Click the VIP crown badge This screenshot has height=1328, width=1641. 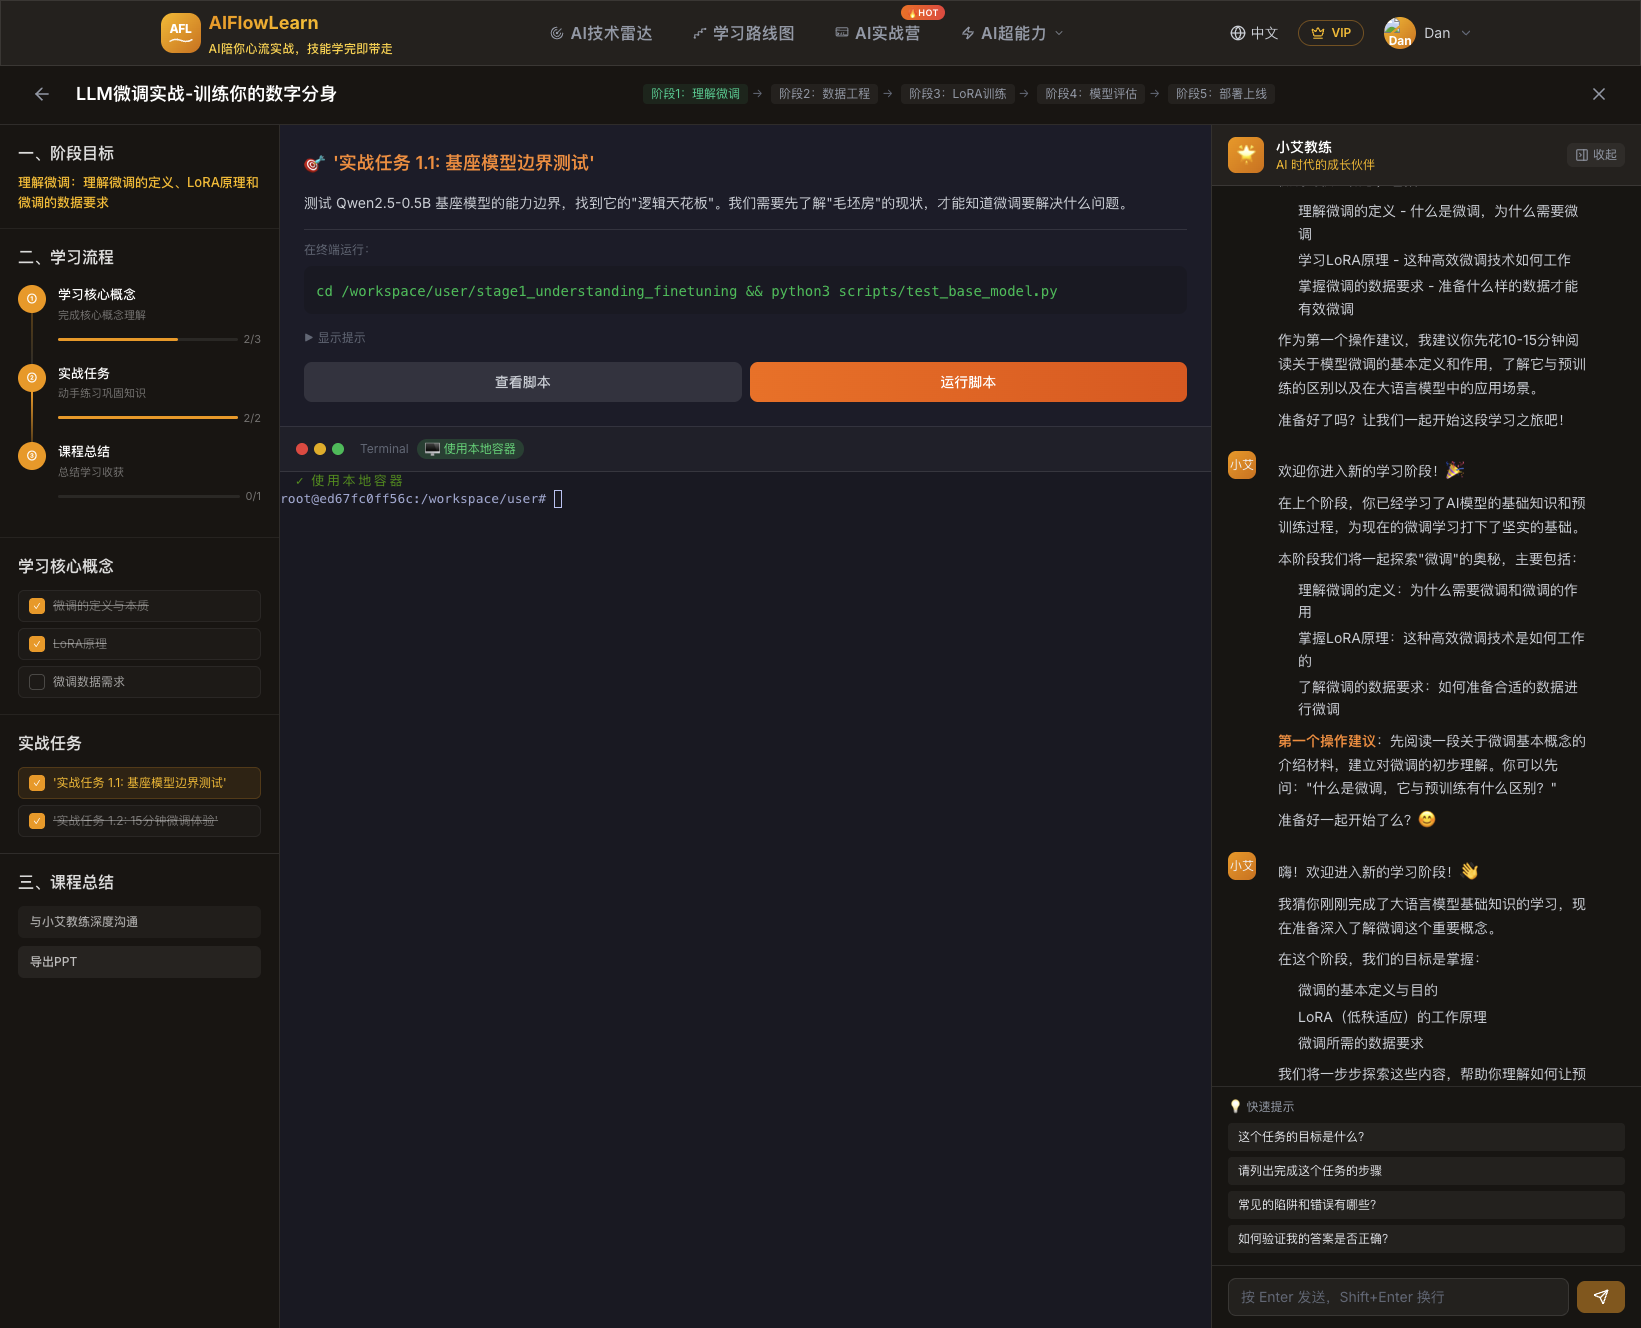(1330, 33)
